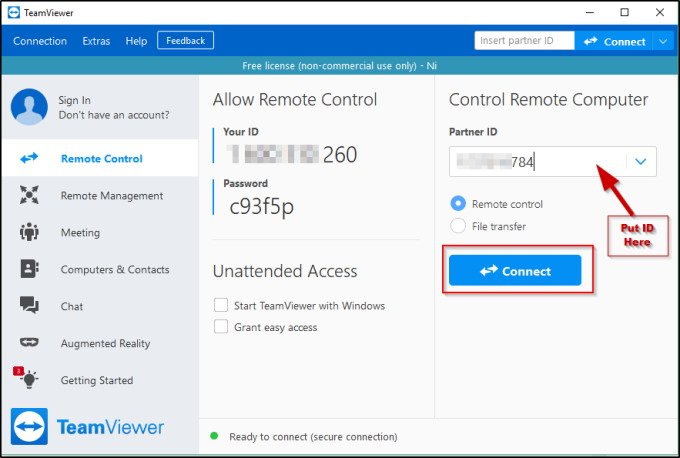
Task: Click the Insert partner ID field
Action: pos(524,41)
